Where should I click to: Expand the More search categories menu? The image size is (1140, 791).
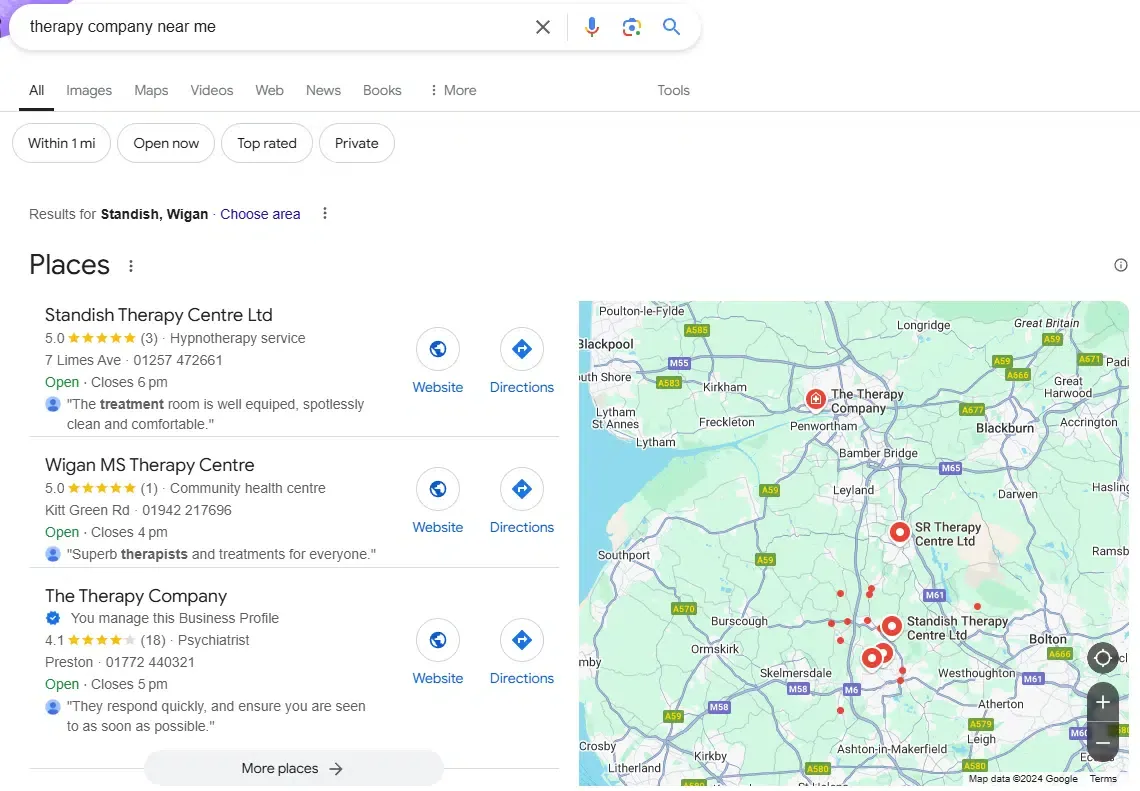452,90
